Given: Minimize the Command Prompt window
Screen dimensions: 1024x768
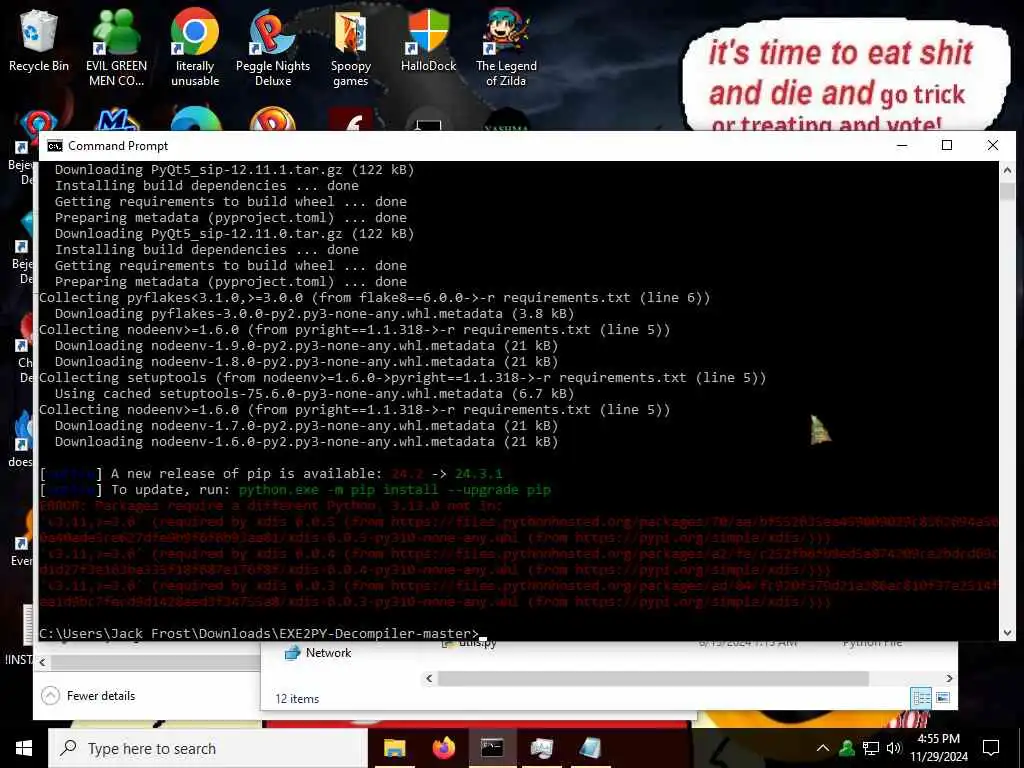Looking at the screenshot, I should click(x=902, y=146).
